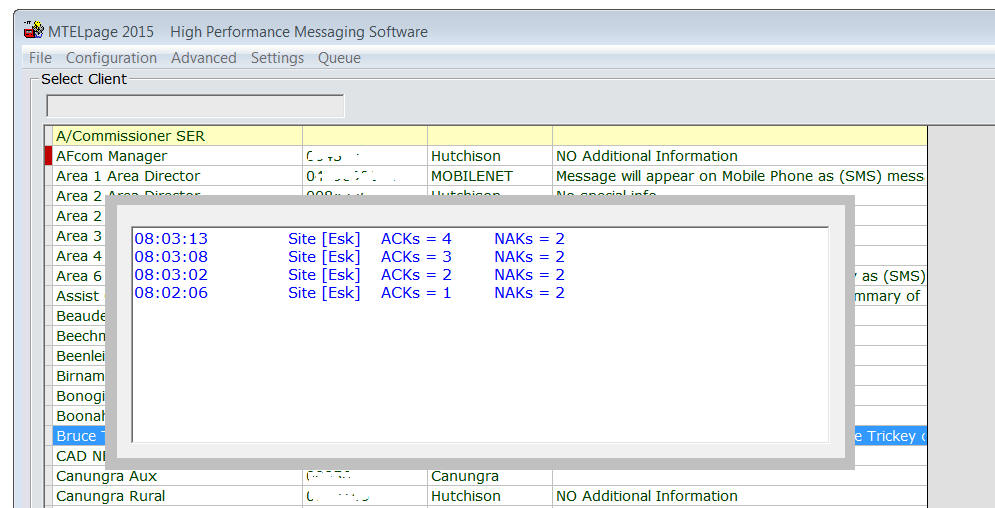Click ACKs = 4 in log
This screenshot has width=995, height=508.
416,239
